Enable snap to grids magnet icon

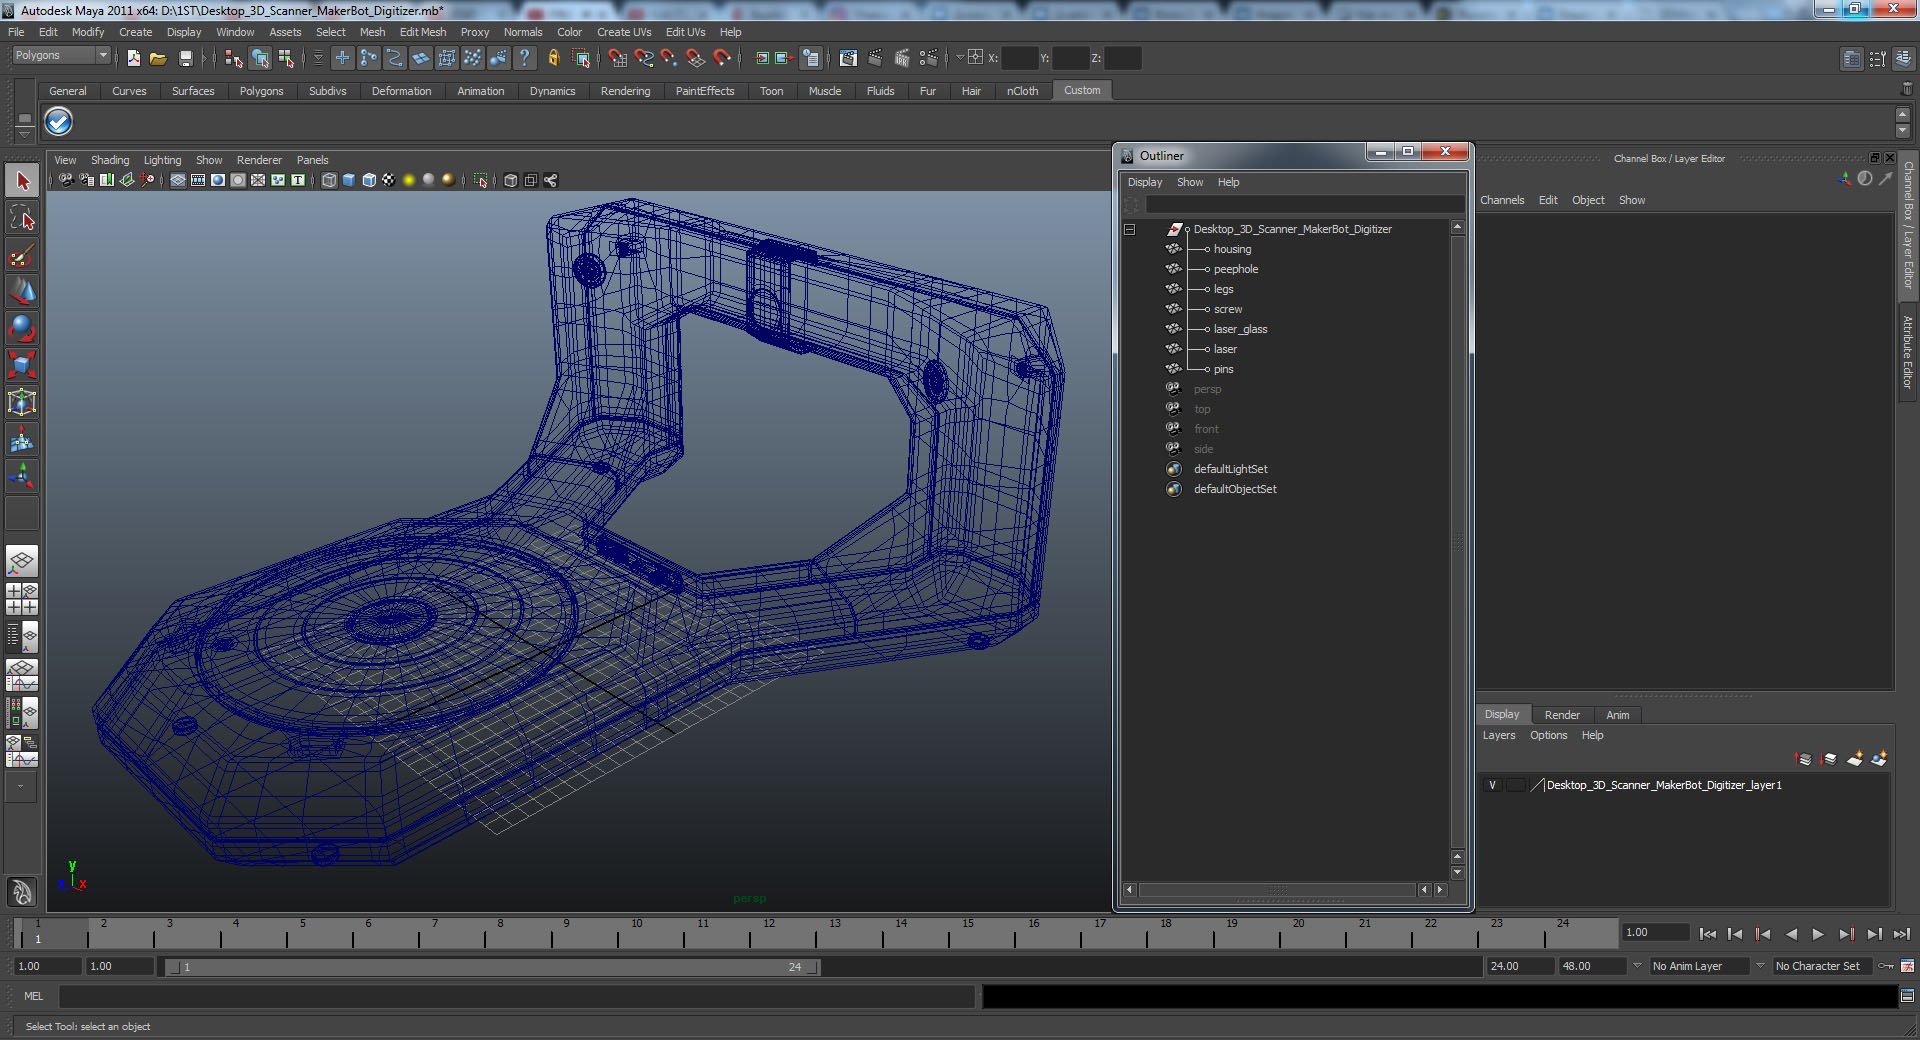click(617, 59)
